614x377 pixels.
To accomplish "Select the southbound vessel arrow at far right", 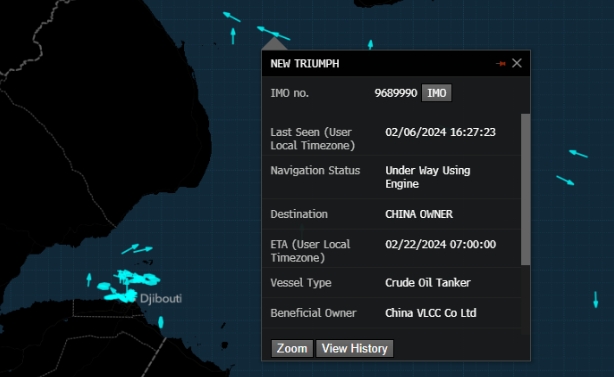I will pos(596,299).
